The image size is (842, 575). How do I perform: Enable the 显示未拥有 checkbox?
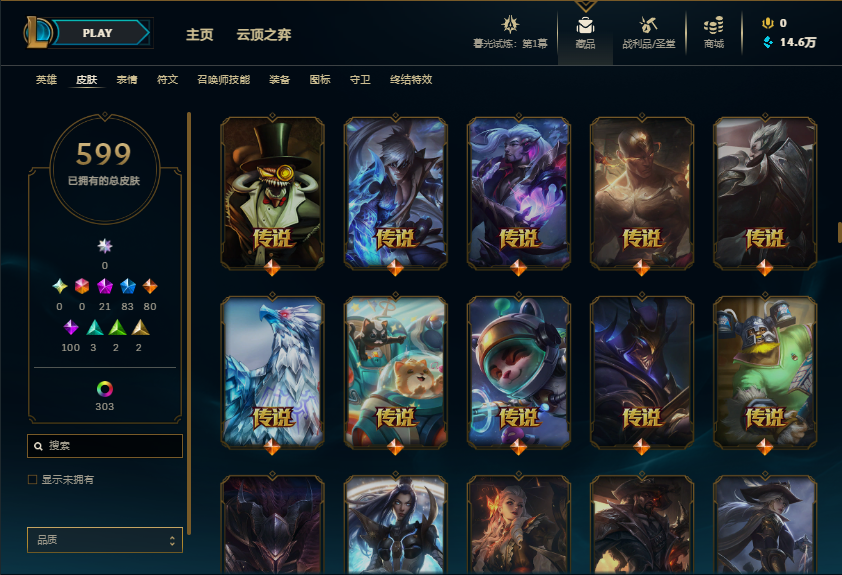[x=32, y=479]
